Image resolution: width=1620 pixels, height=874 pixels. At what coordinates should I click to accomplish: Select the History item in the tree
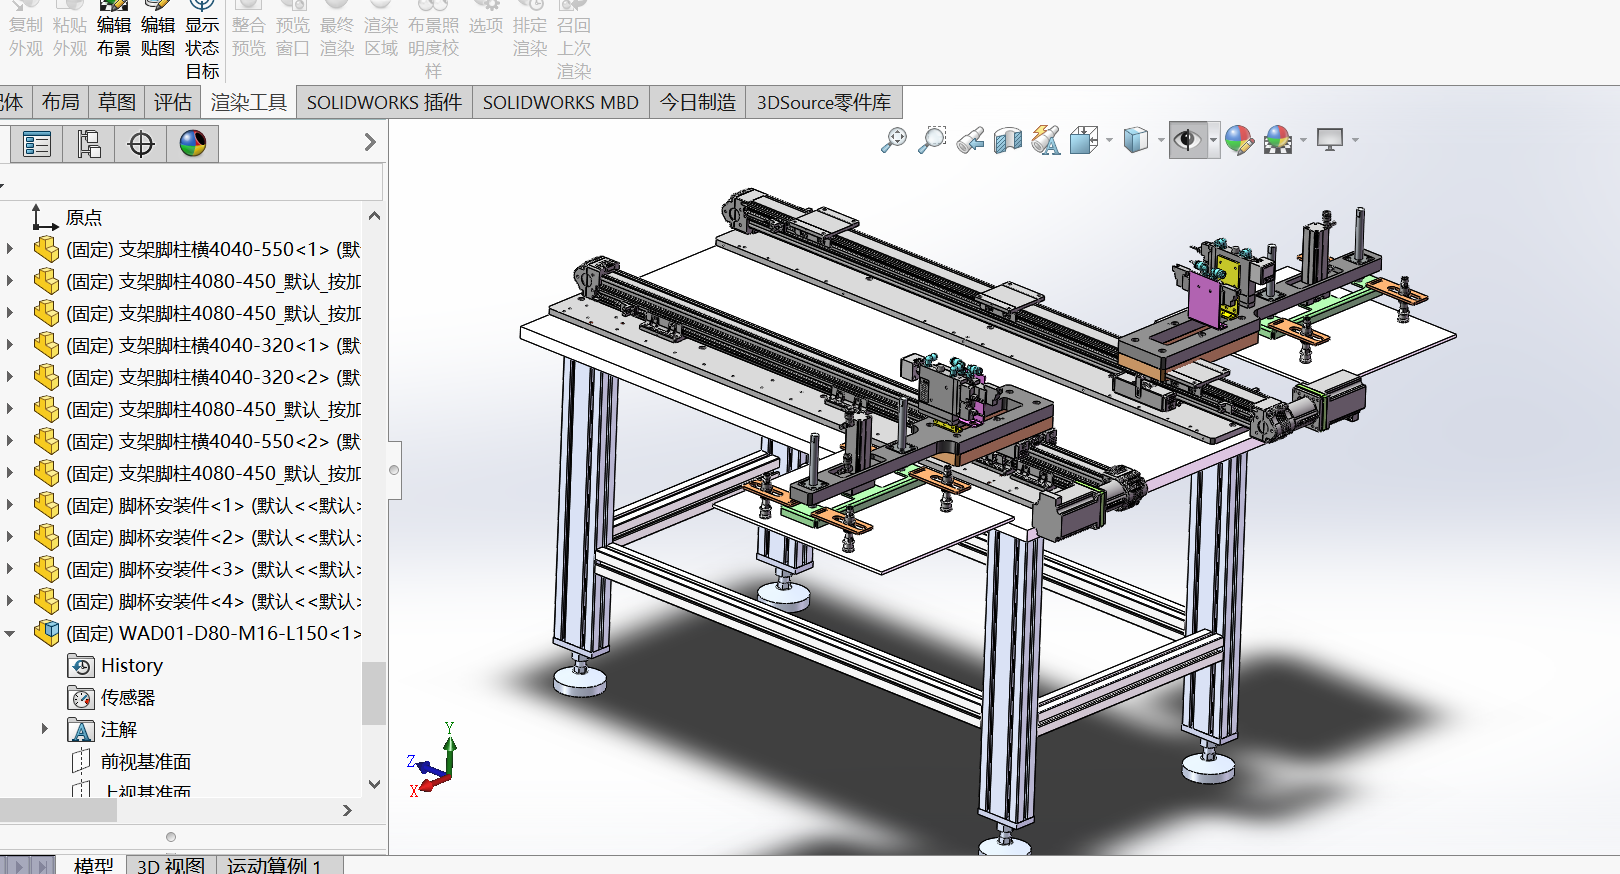tap(131, 665)
